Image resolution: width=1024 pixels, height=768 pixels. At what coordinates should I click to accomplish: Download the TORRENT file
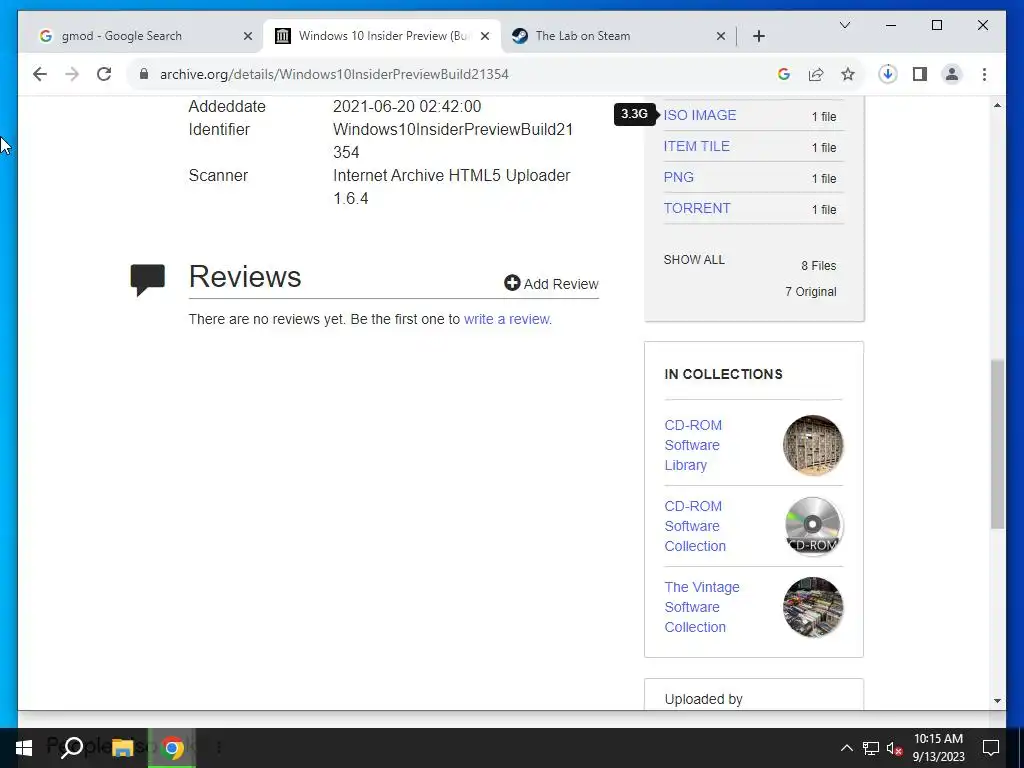coord(697,208)
